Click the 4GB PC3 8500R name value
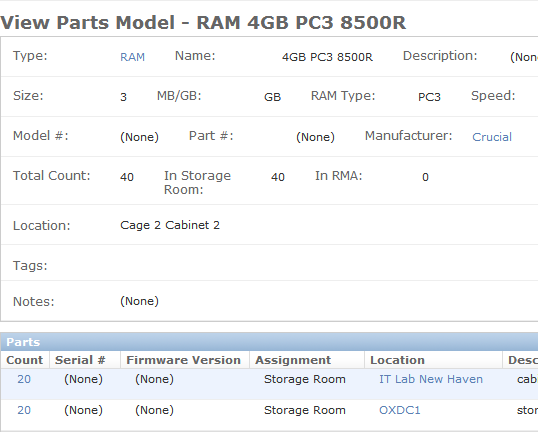The height and width of the screenshot is (432, 538). (x=327, y=57)
